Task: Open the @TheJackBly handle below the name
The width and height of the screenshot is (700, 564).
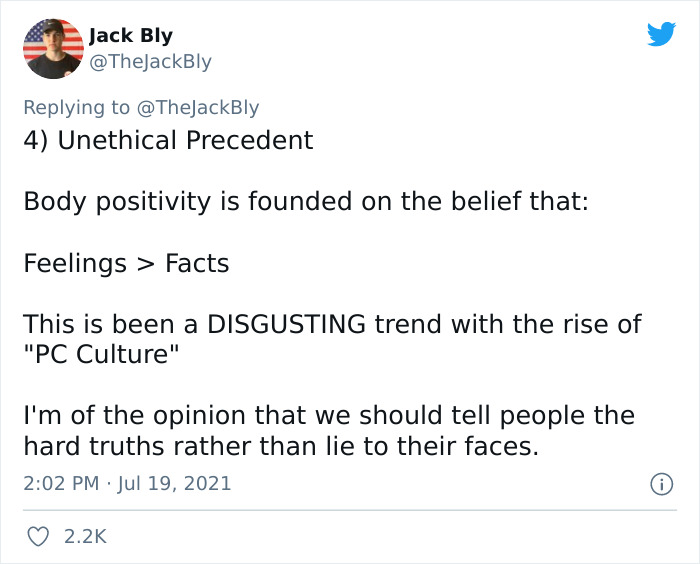Action: (x=150, y=62)
